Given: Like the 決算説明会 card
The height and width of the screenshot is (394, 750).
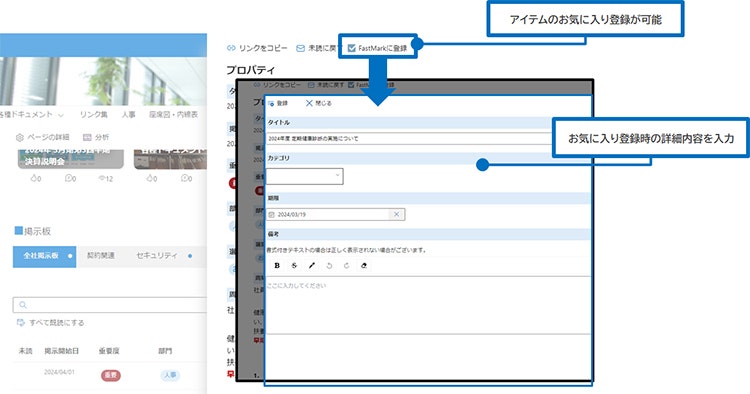Looking at the screenshot, I should 36,178.
